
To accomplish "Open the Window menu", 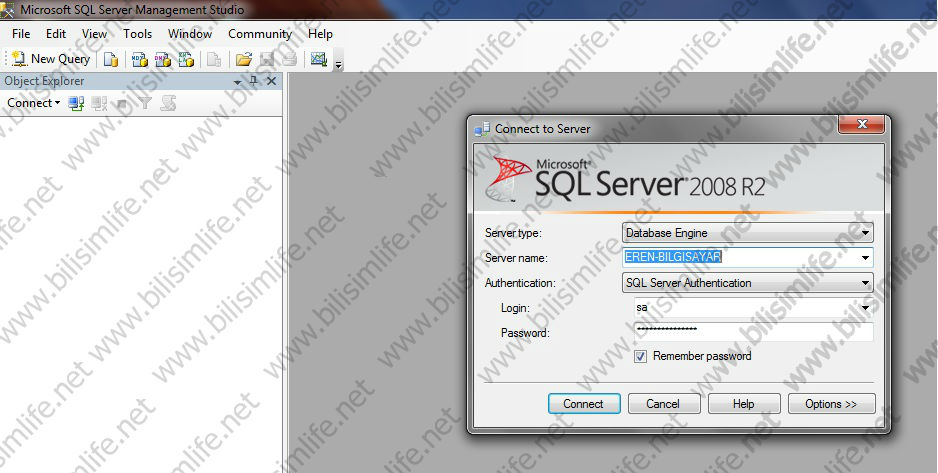I will pos(190,34).
